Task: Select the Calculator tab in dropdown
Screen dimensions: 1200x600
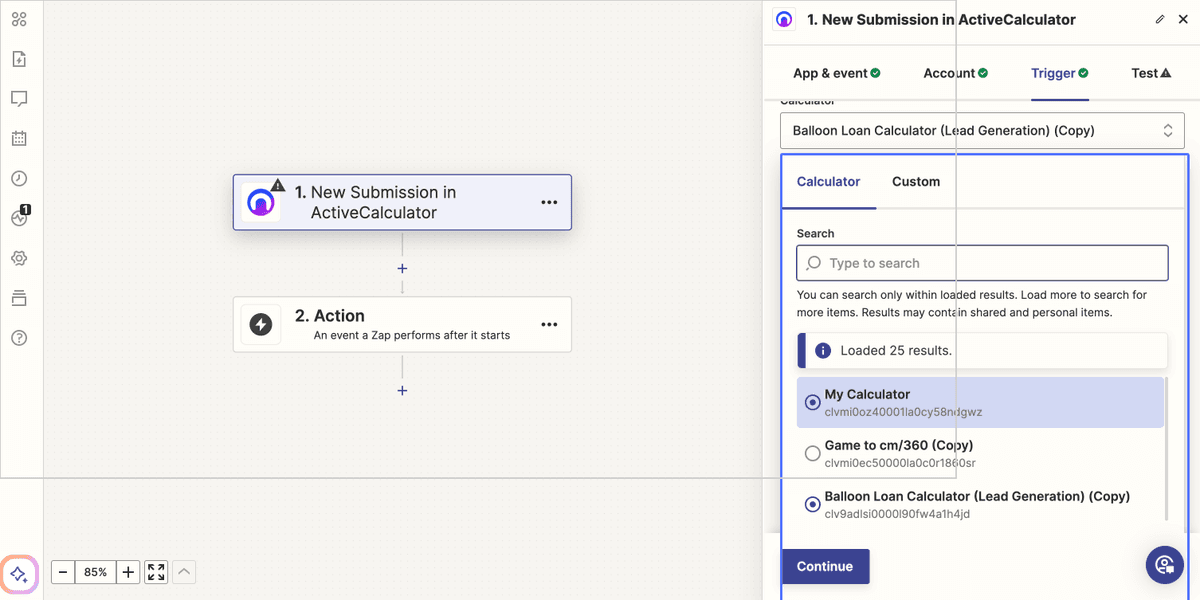Action: click(x=828, y=181)
